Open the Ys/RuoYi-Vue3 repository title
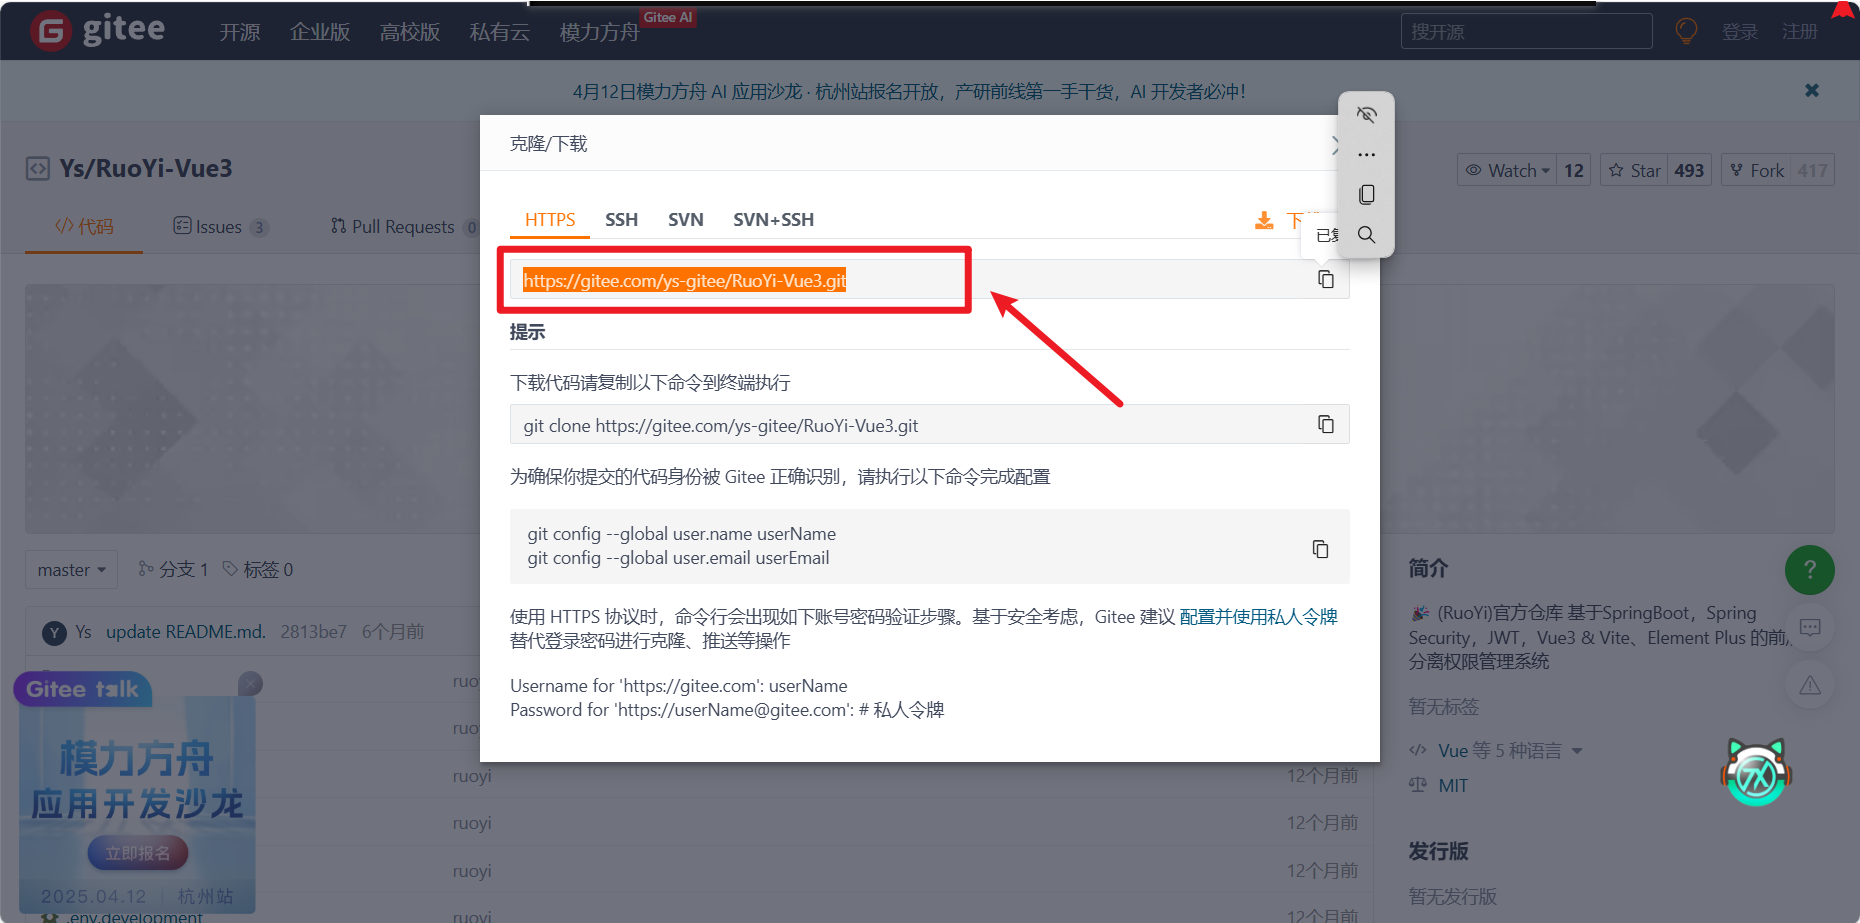 [146, 168]
